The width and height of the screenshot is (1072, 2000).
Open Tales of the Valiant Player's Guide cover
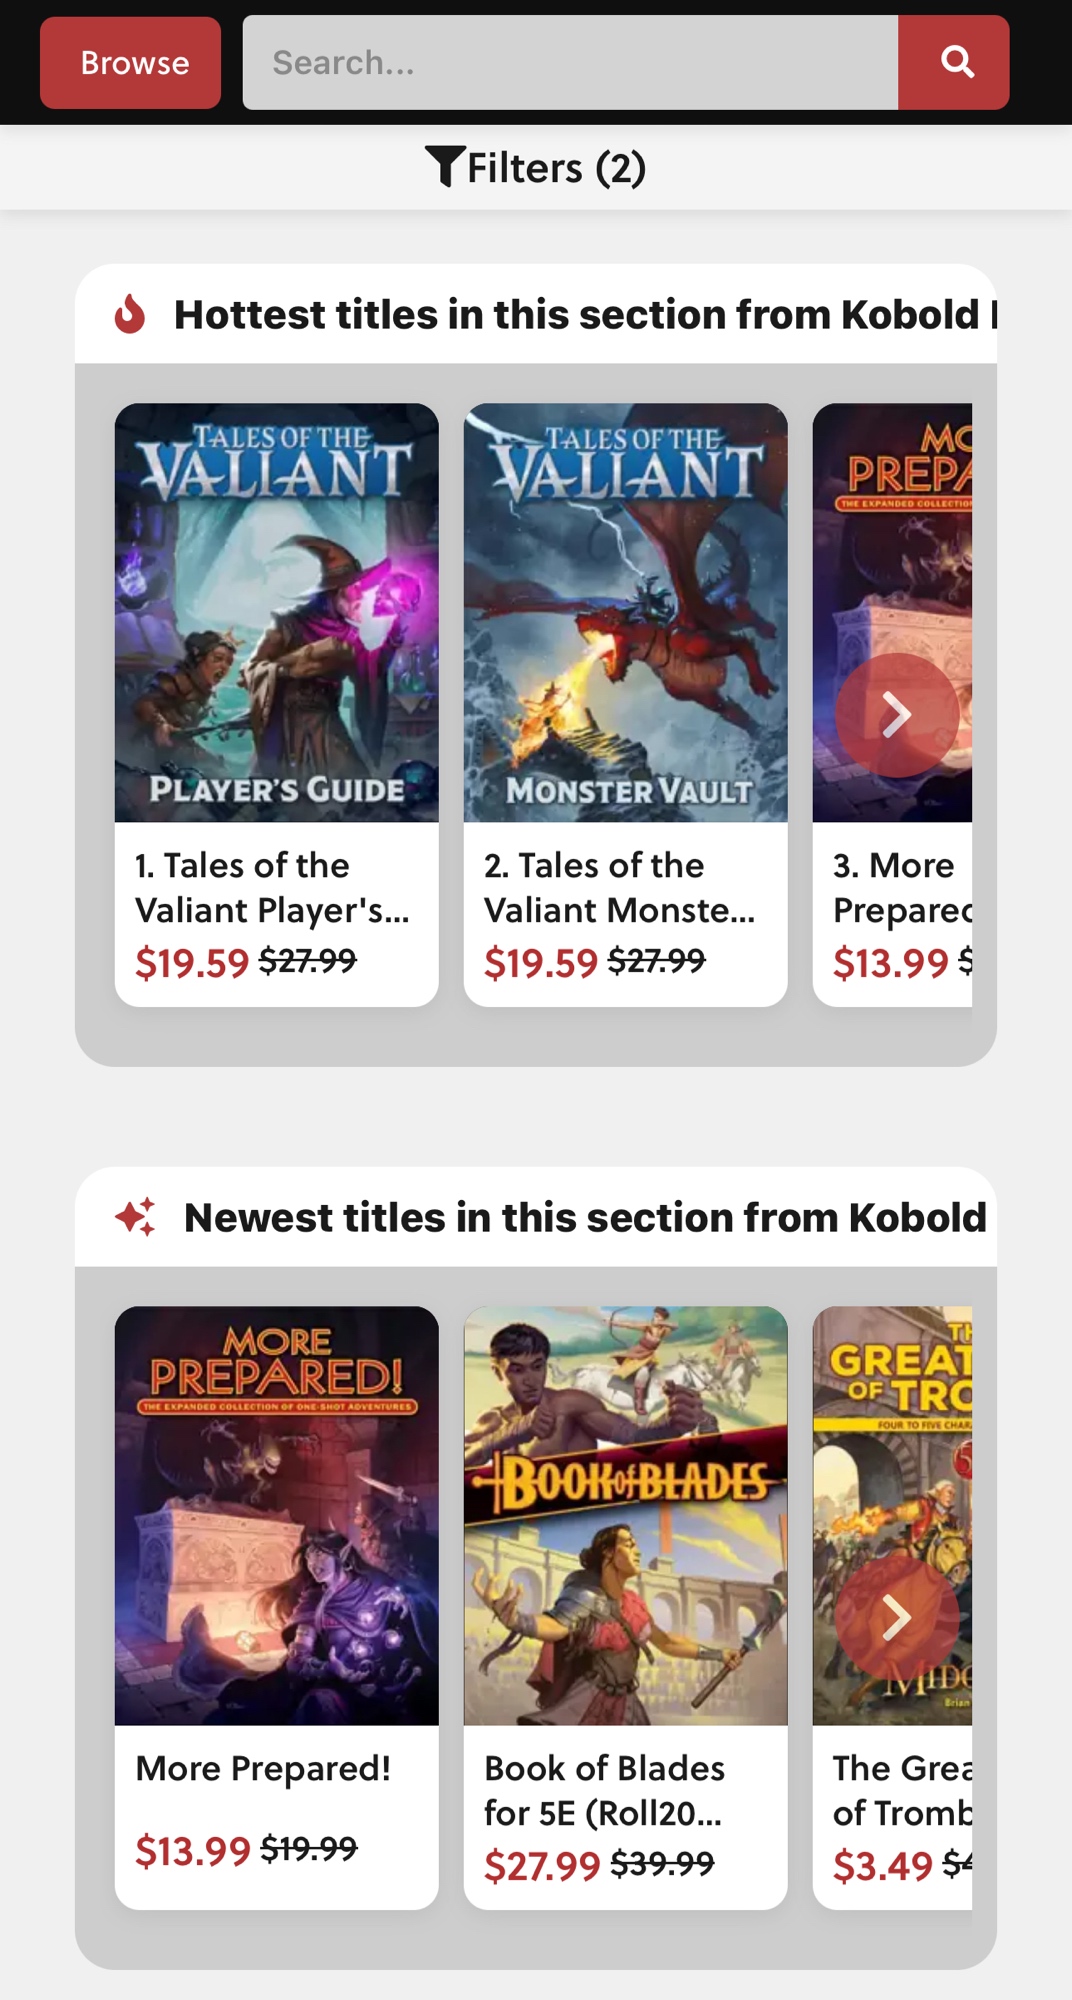click(276, 612)
